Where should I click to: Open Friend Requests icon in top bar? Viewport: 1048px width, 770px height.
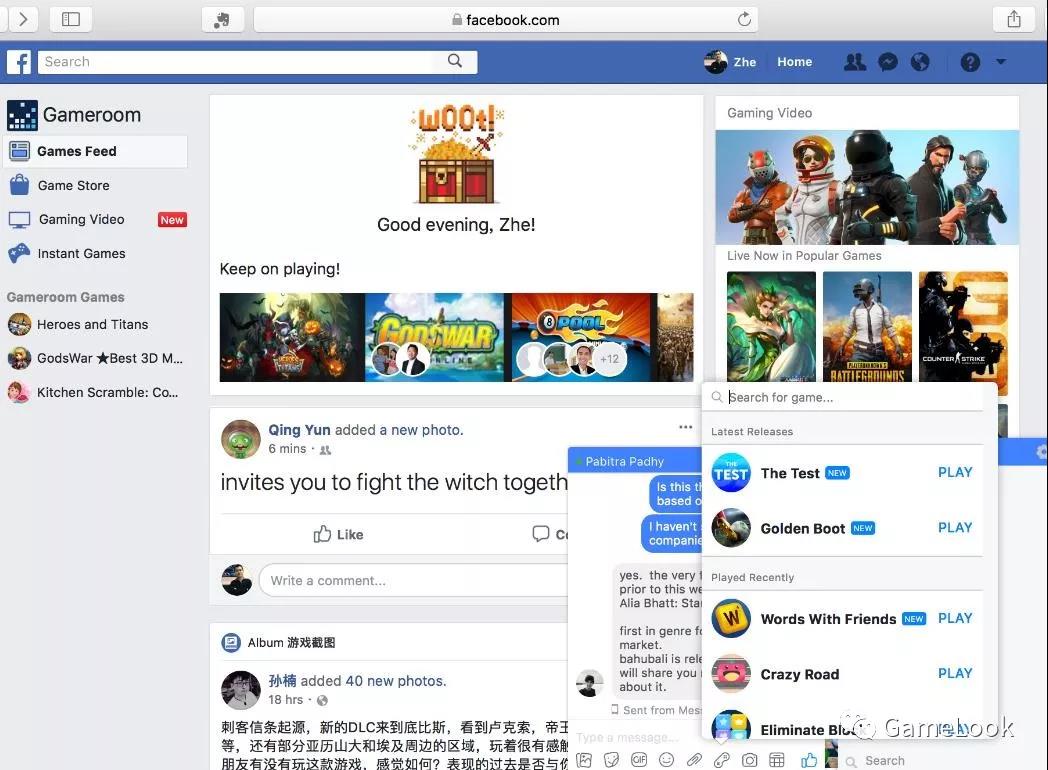click(855, 62)
